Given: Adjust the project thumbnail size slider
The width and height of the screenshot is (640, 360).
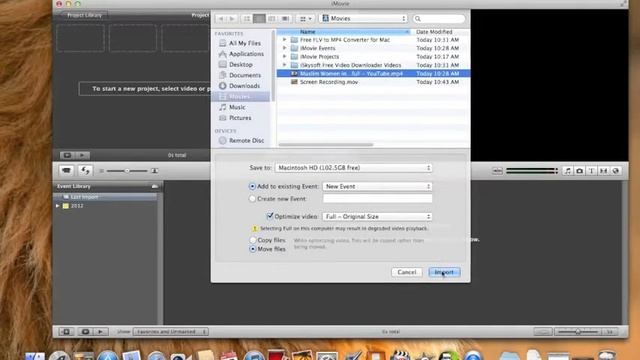Looking at the screenshot, I should [x=127, y=171].
